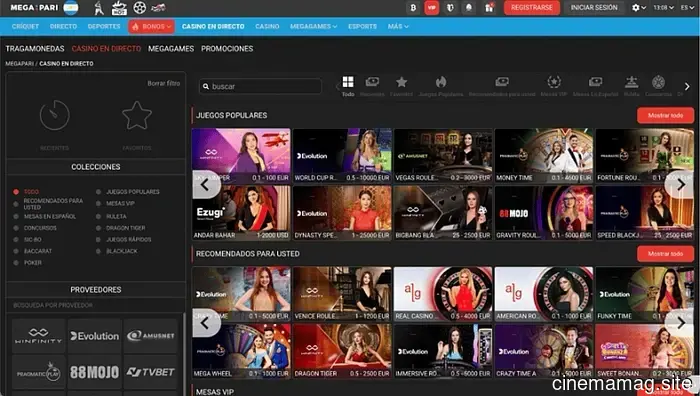Viewport: 700px width, 396px height.
Task: Open the ES language dropdown
Action: tap(687, 8)
